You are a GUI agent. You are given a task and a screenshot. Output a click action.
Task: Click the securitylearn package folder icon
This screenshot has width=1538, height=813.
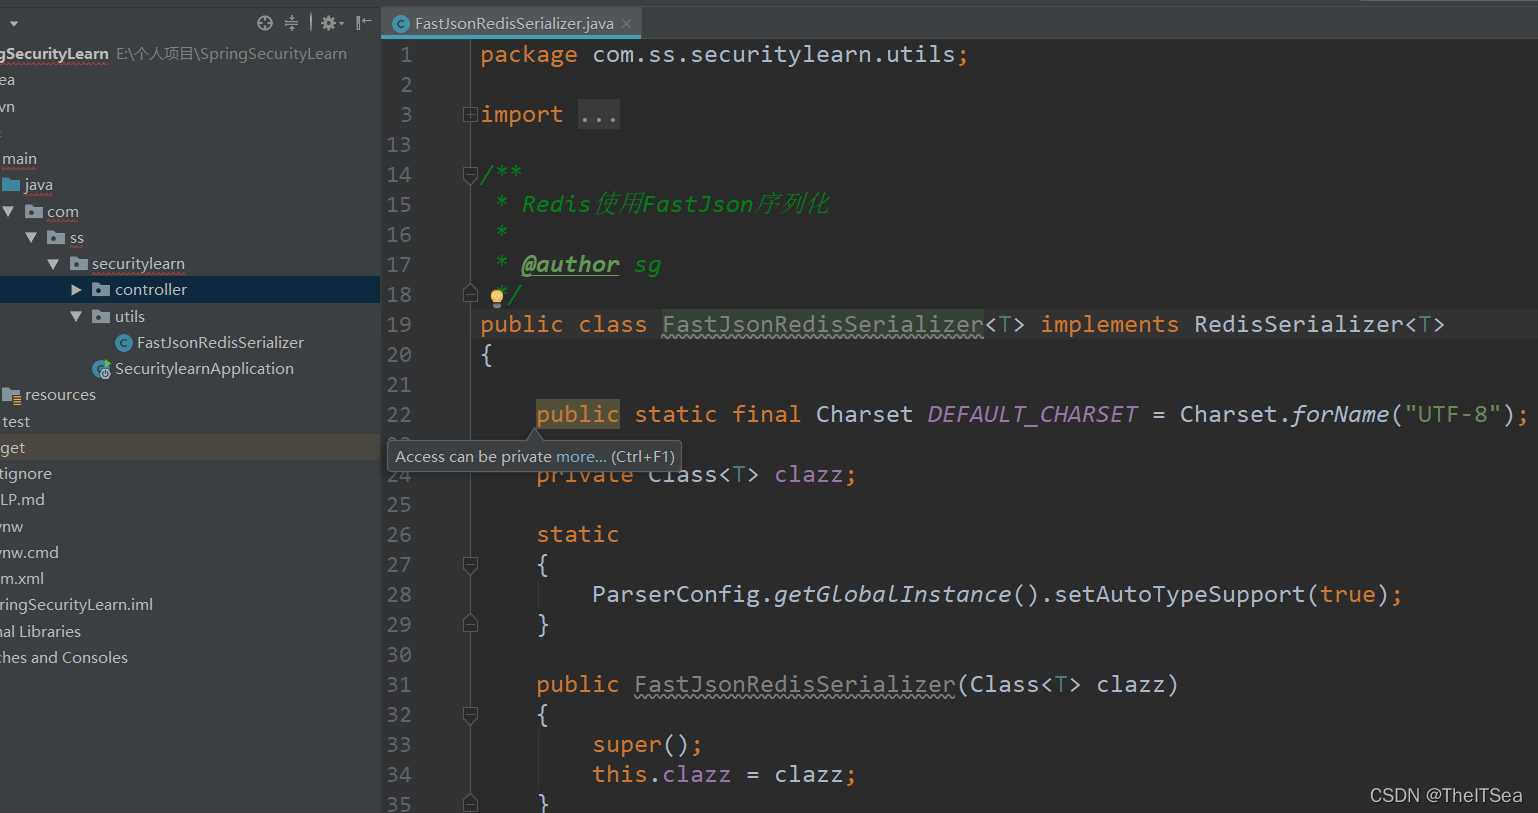click(79, 263)
